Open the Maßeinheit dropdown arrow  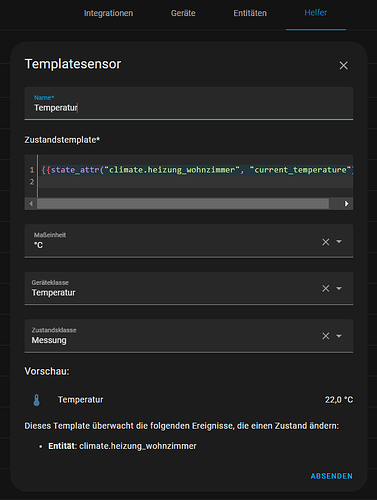point(339,241)
